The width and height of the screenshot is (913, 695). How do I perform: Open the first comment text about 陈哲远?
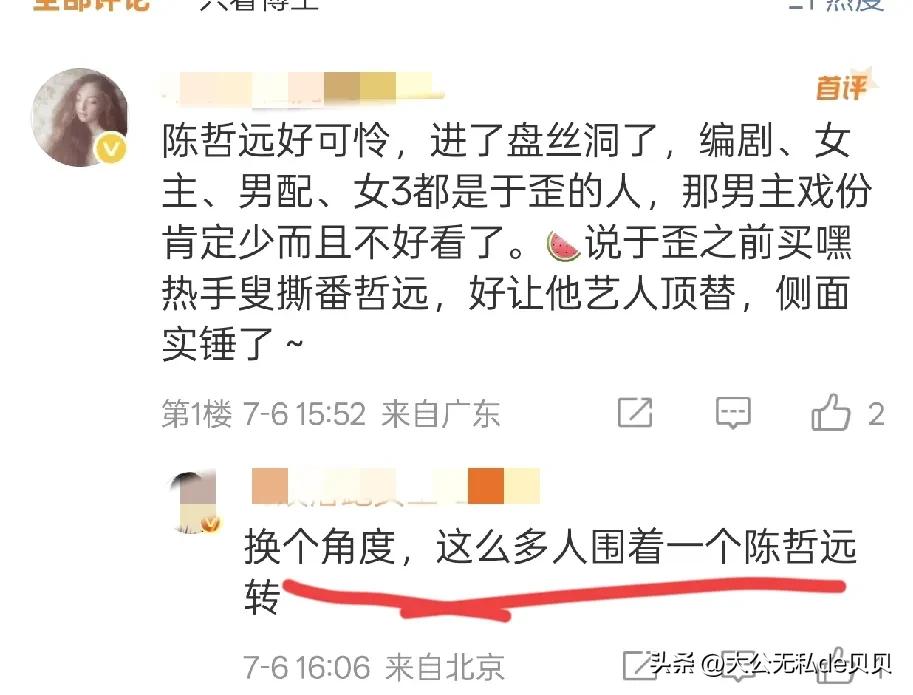pyautogui.click(x=516, y=242)
